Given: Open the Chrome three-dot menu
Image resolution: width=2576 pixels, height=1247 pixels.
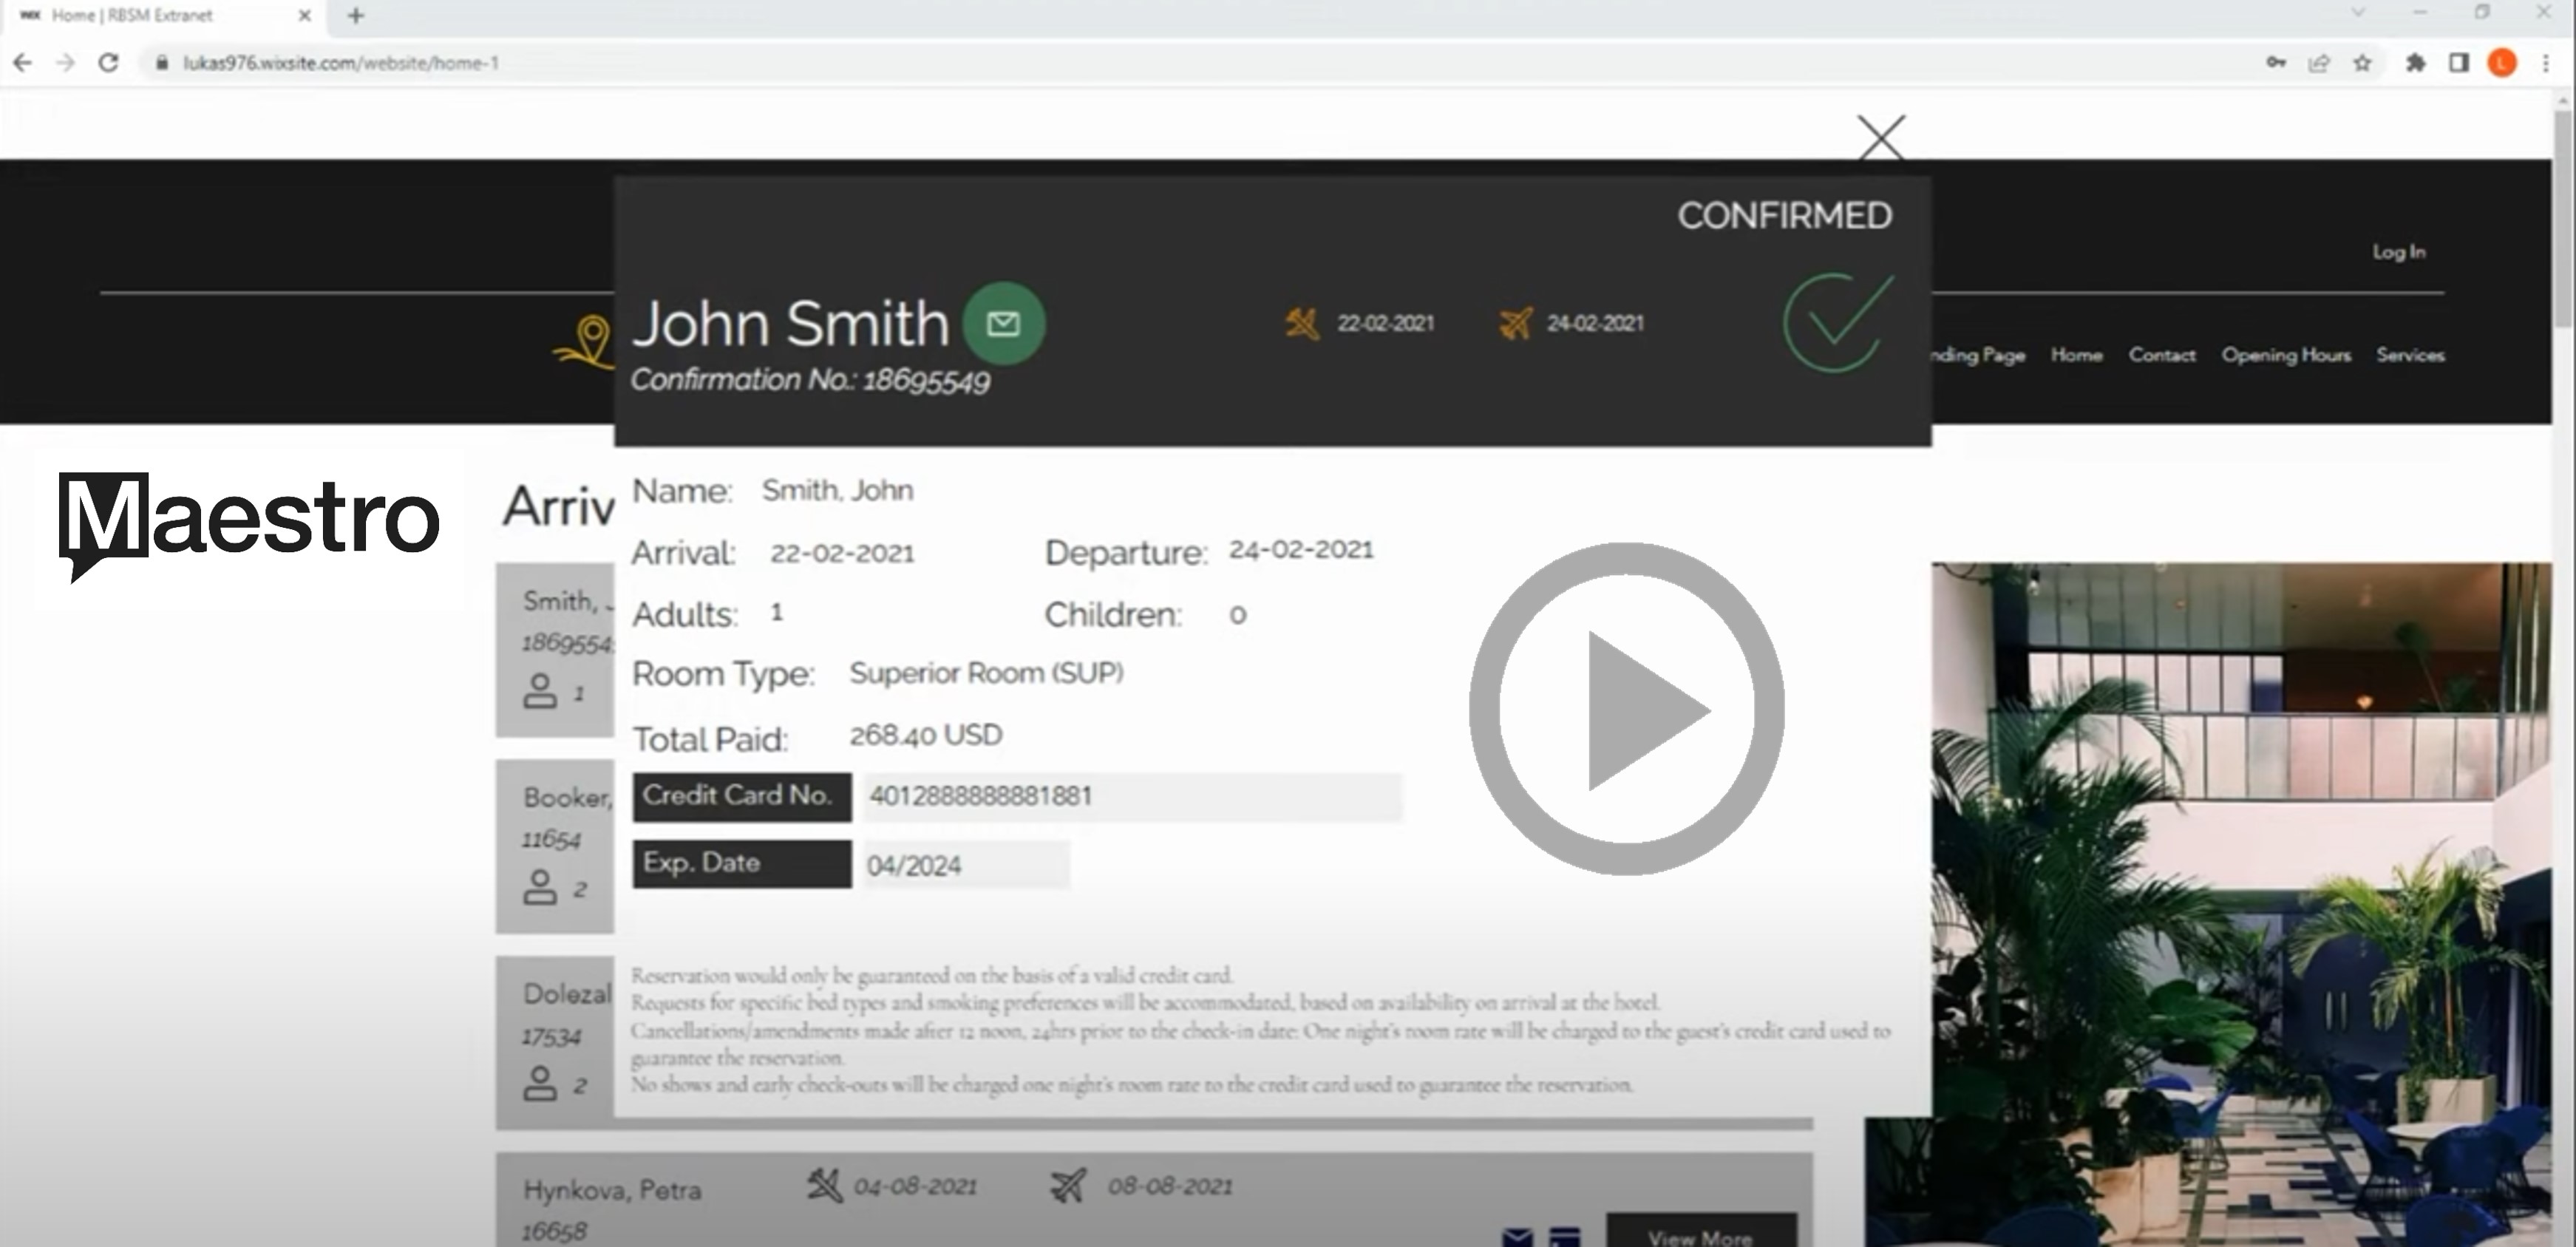Looking at the screenshot, I should coord(2545,63).
